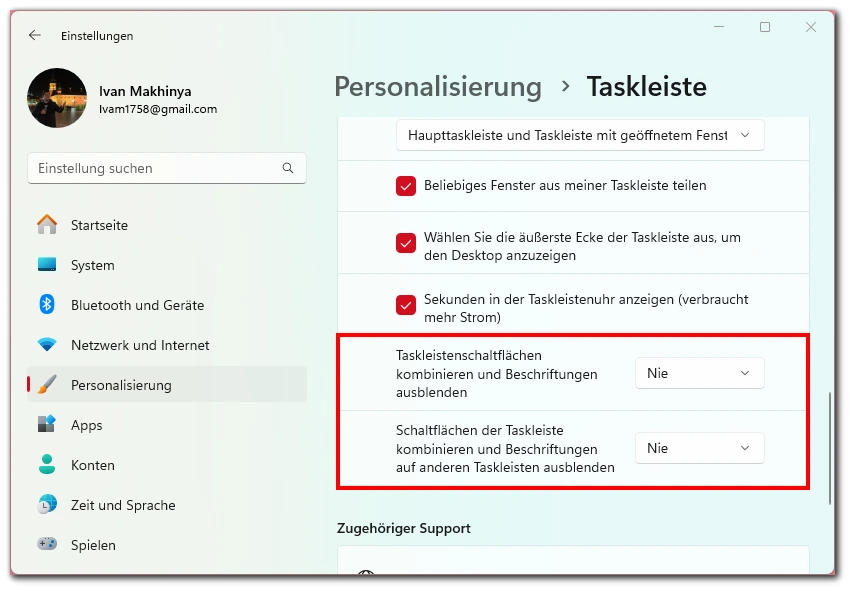Open the Haupttaskleiste und Taskleiste dropdown
The height and width of the screenshot is (593, 853).
tap(580, 135)
